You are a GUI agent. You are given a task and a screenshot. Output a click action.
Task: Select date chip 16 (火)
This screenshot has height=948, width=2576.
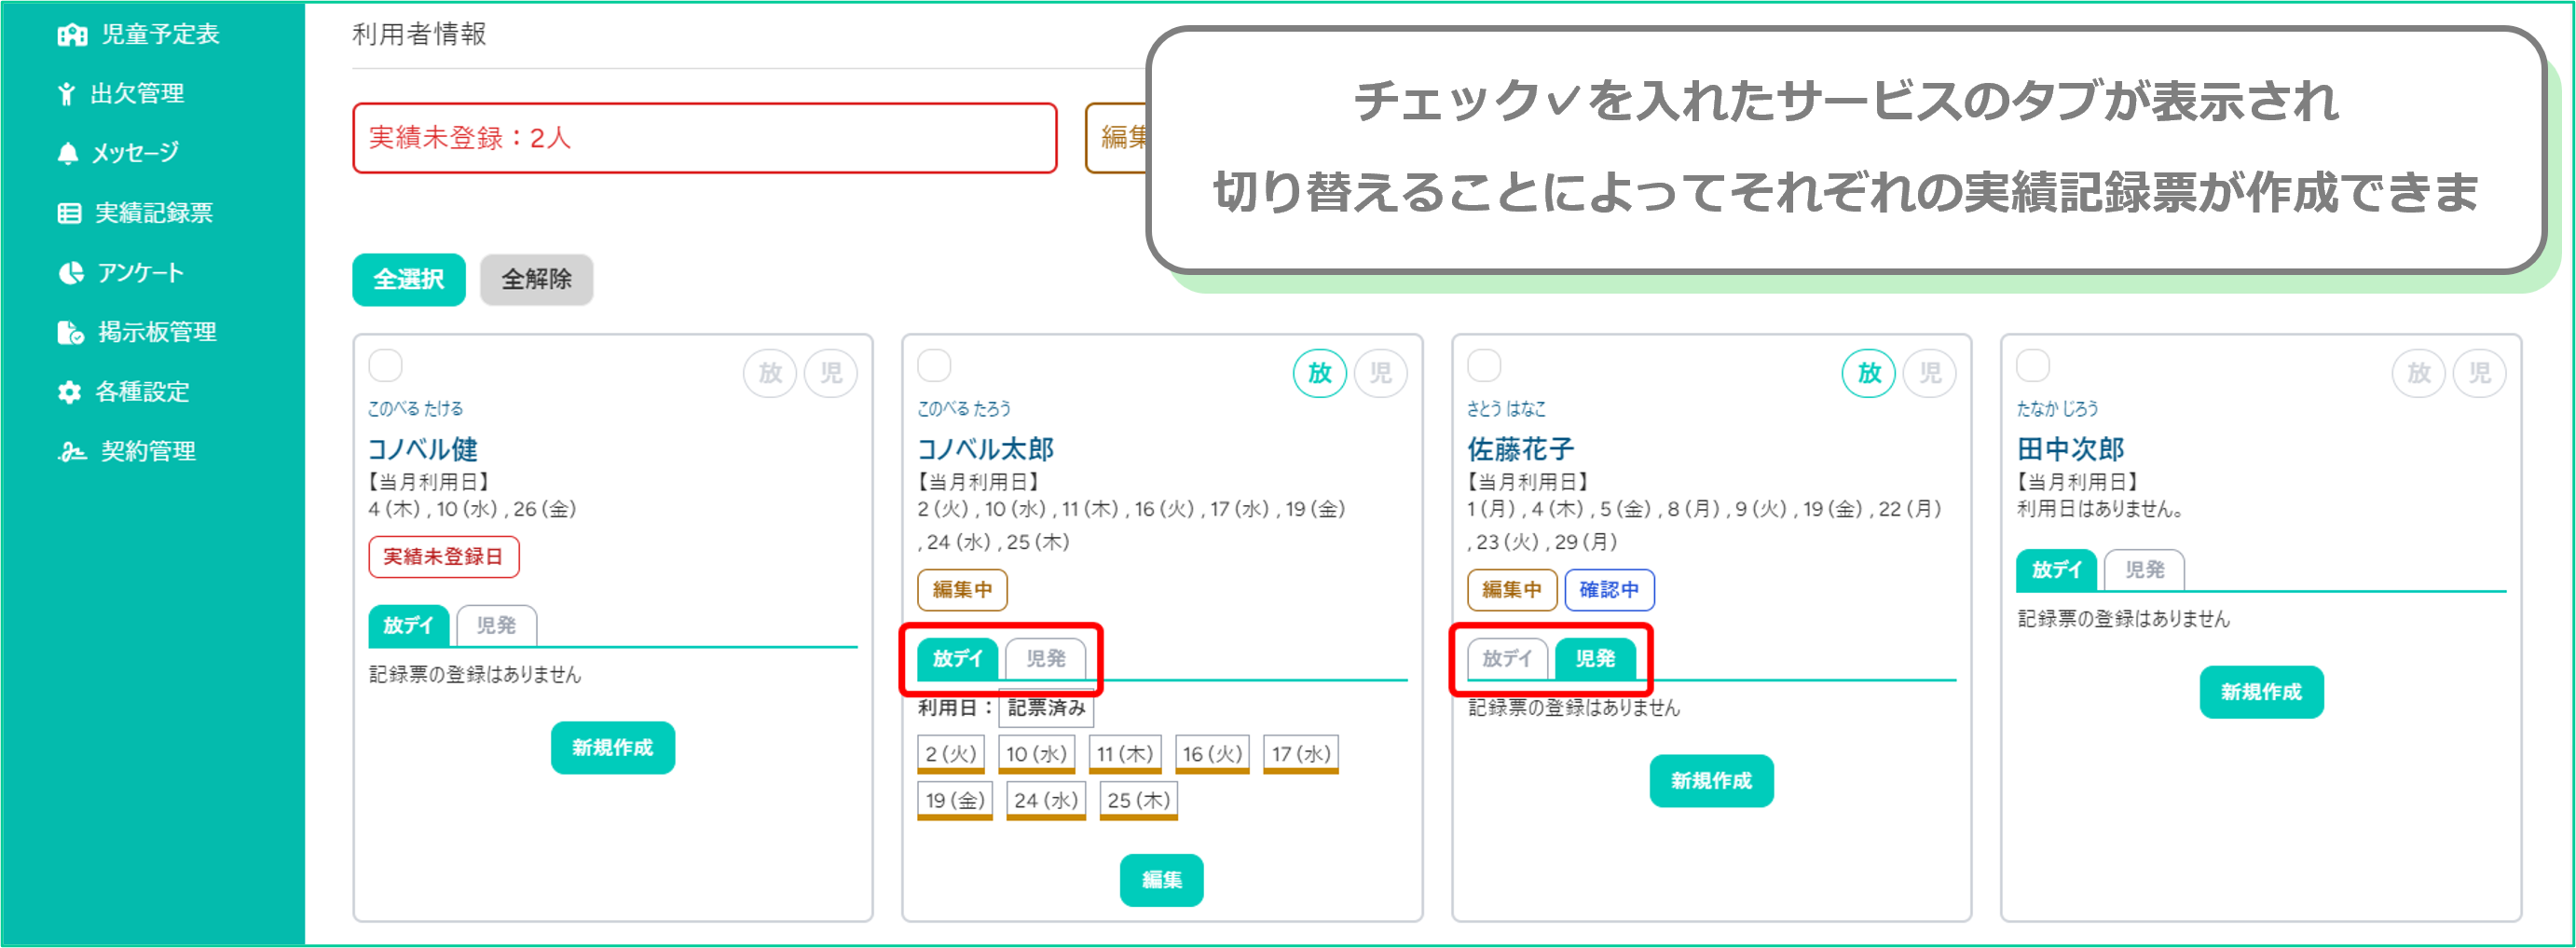click(x=1212, y=754)
